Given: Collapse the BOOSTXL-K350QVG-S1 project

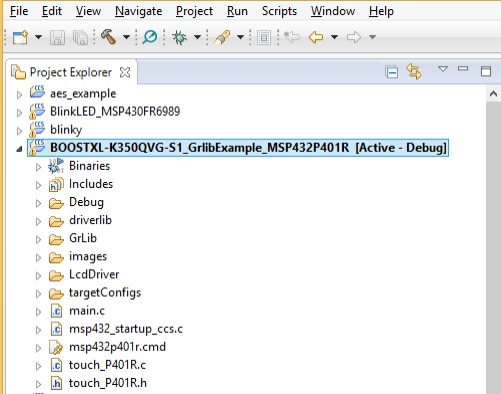Looking at the screenshot, I should coord(19,149).
